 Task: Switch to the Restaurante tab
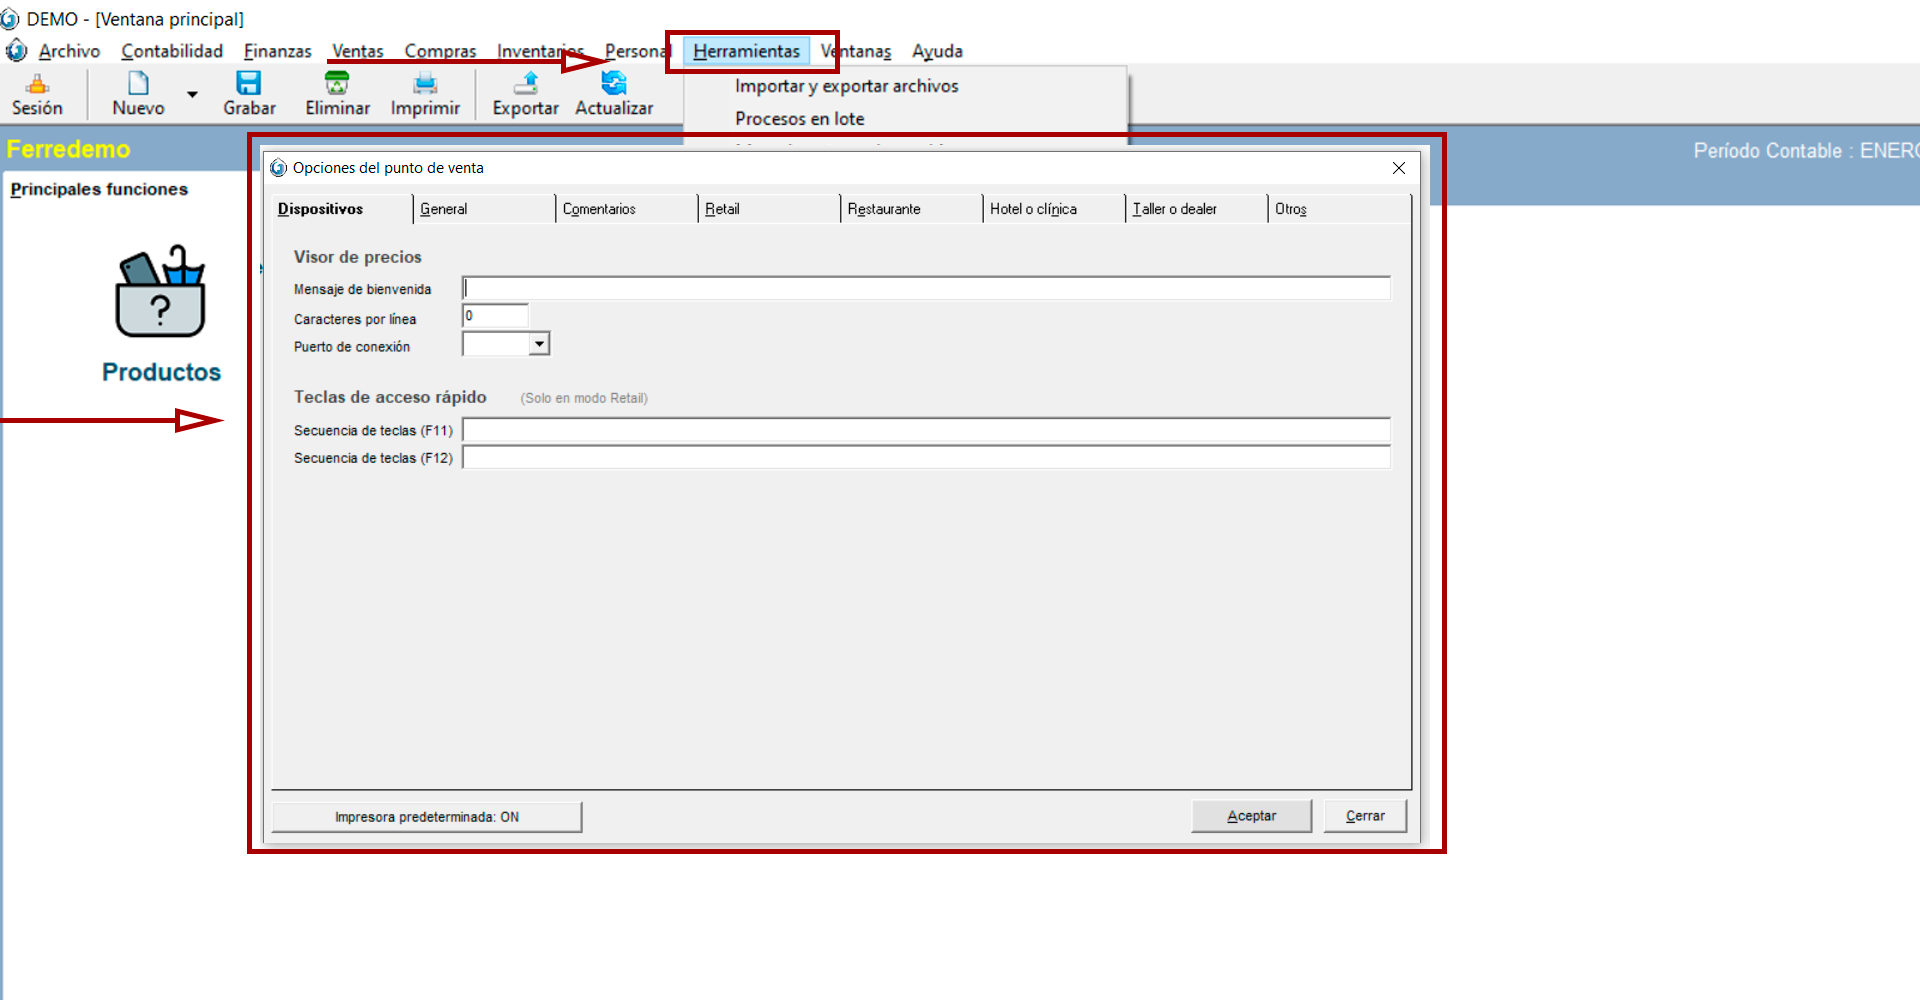click(884, 209)
